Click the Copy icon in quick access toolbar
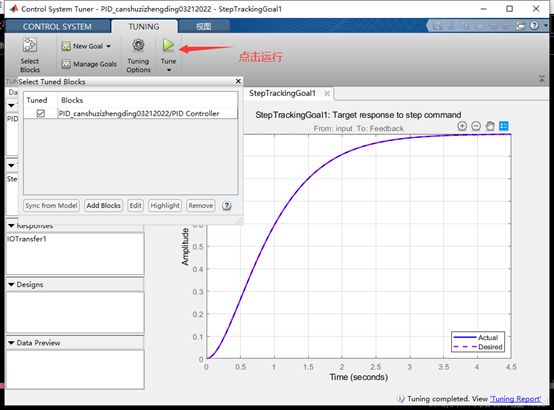554x410 pixels. 465,26
